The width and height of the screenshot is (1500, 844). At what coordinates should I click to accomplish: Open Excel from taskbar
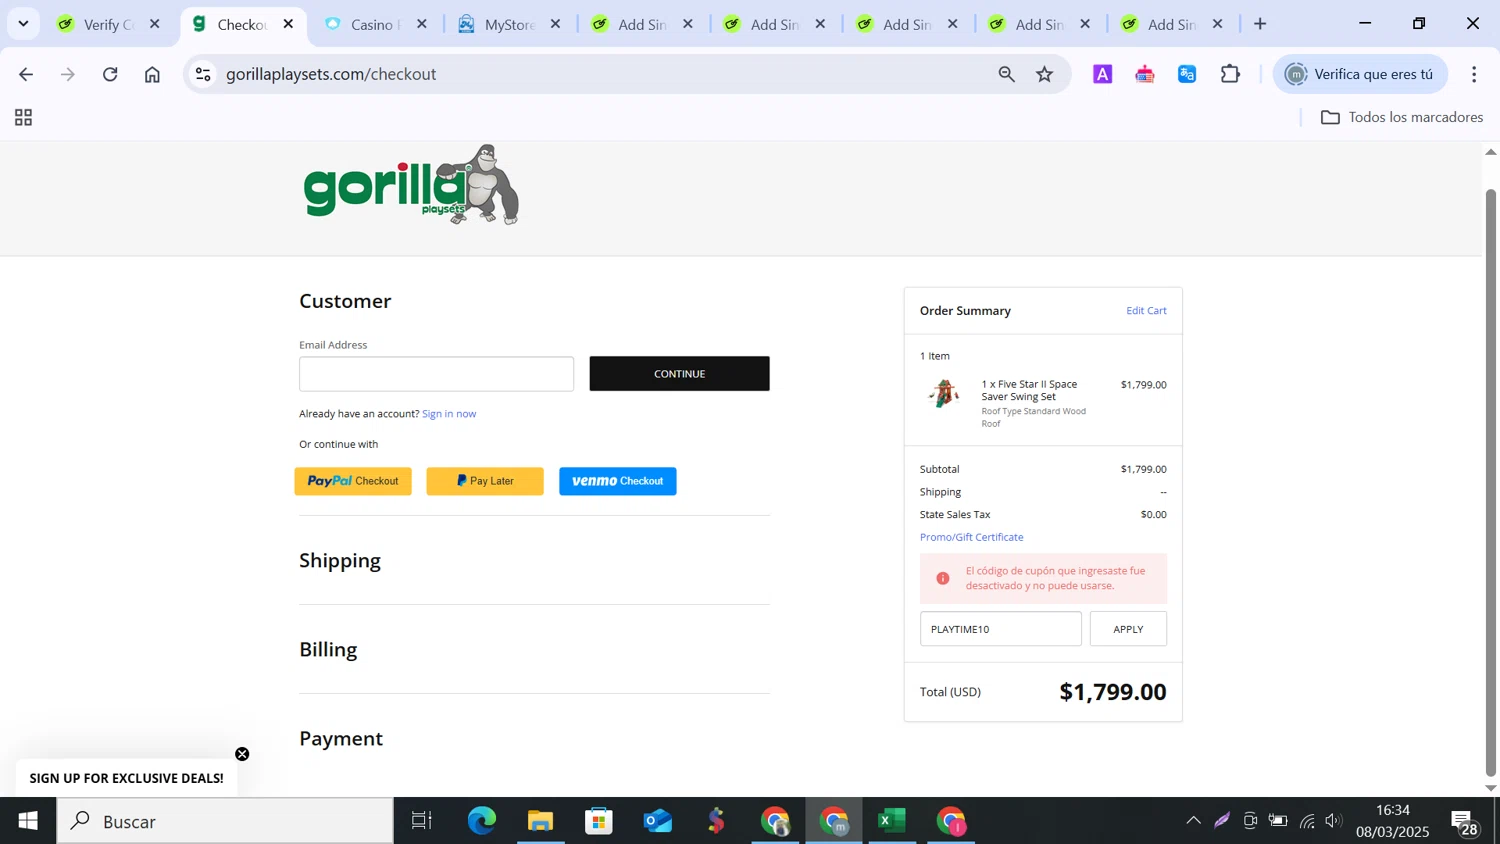[x=892, y=821]
